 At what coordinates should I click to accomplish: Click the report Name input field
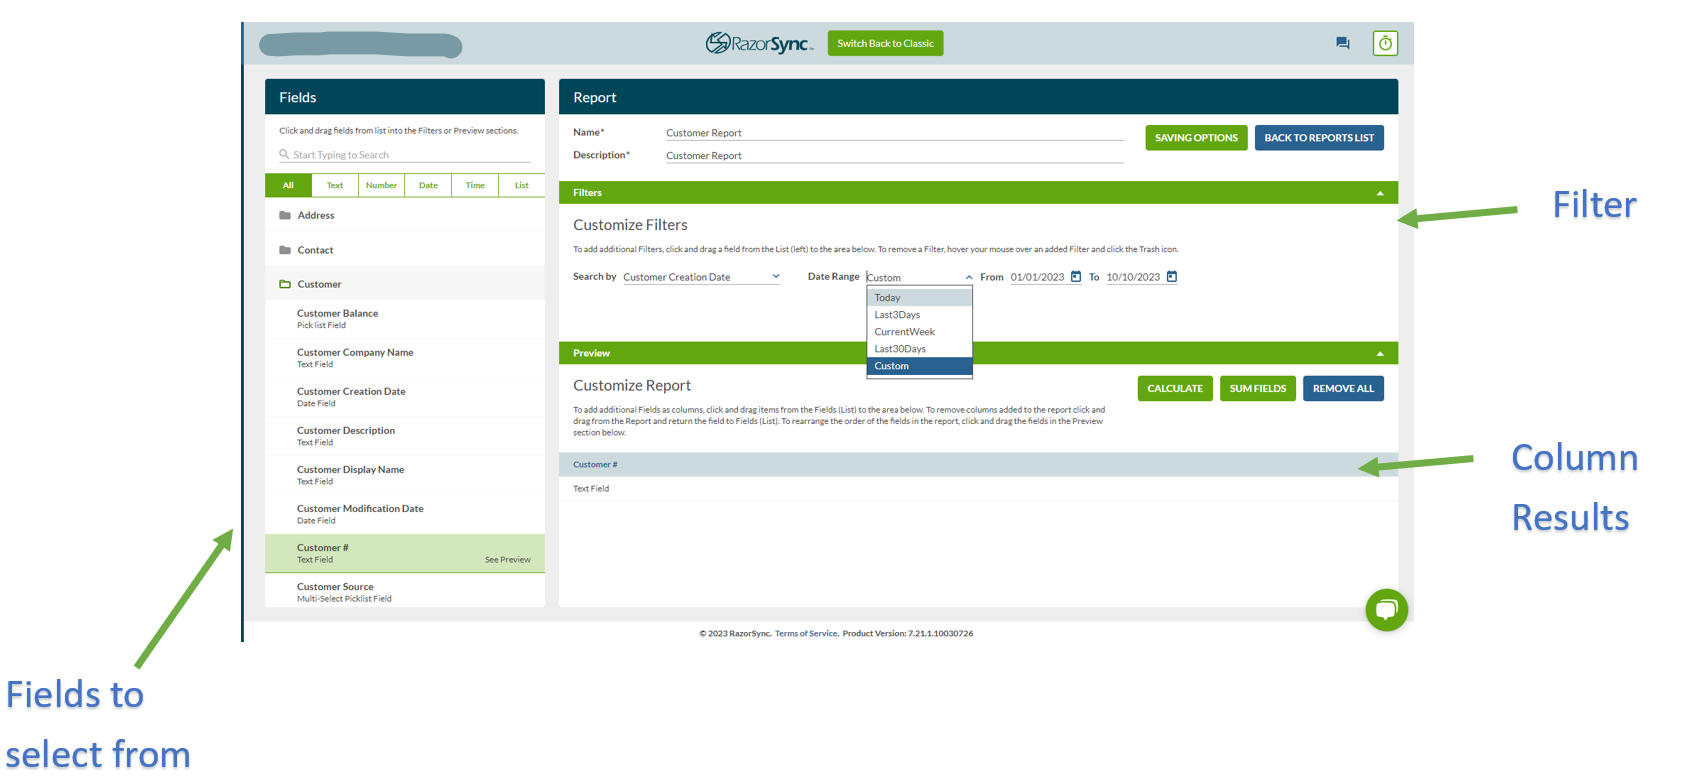(x=895, y=133)
